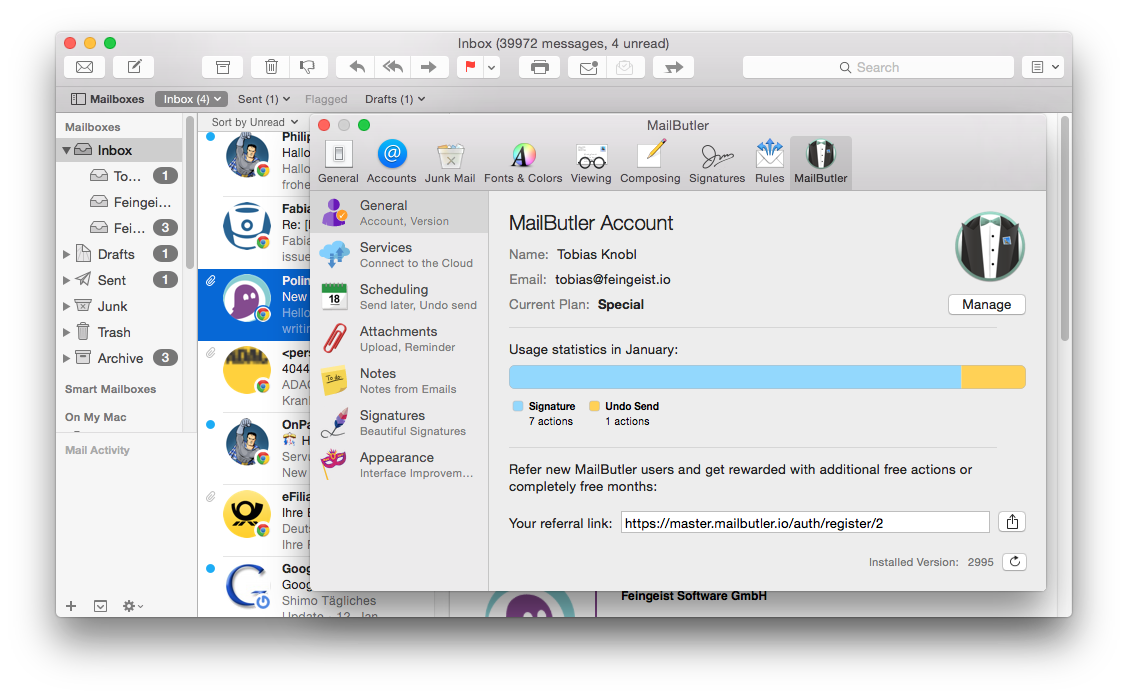
Task: Click the blue Signature usage bar
Action: (734, 377)
